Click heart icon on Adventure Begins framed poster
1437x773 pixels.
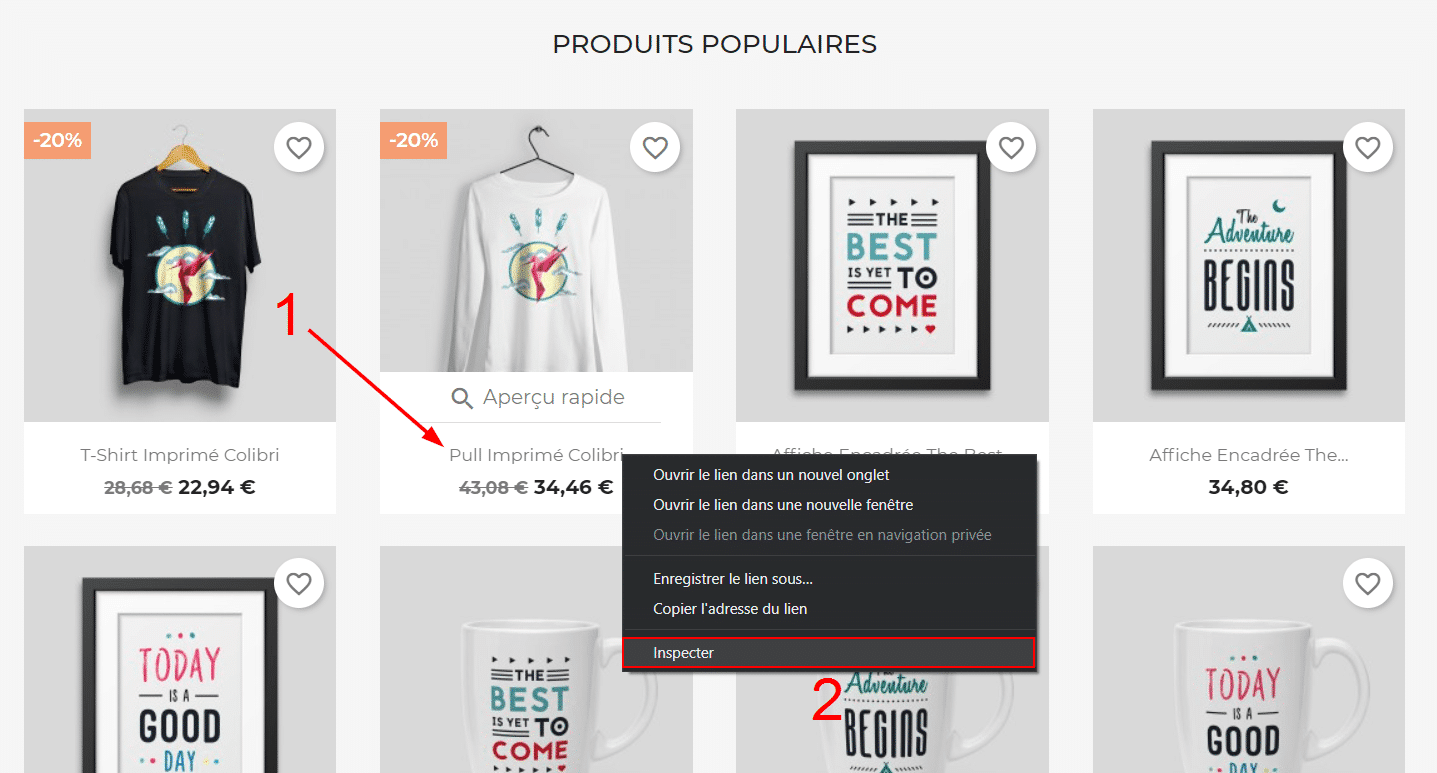[x=1367, y=148]
